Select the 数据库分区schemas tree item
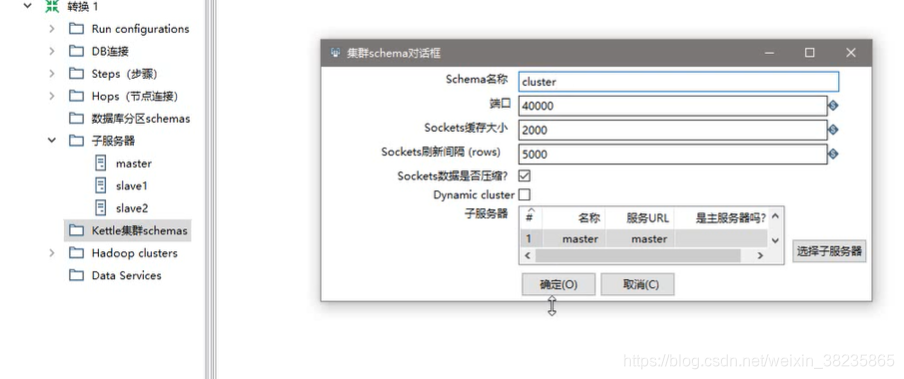The image size is (904, 379). pos(141,119)
